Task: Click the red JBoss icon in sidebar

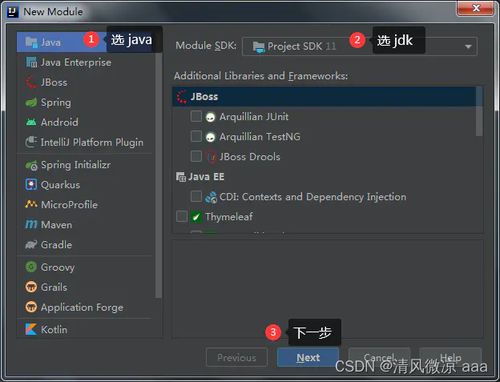Action: tap(31, 82)
